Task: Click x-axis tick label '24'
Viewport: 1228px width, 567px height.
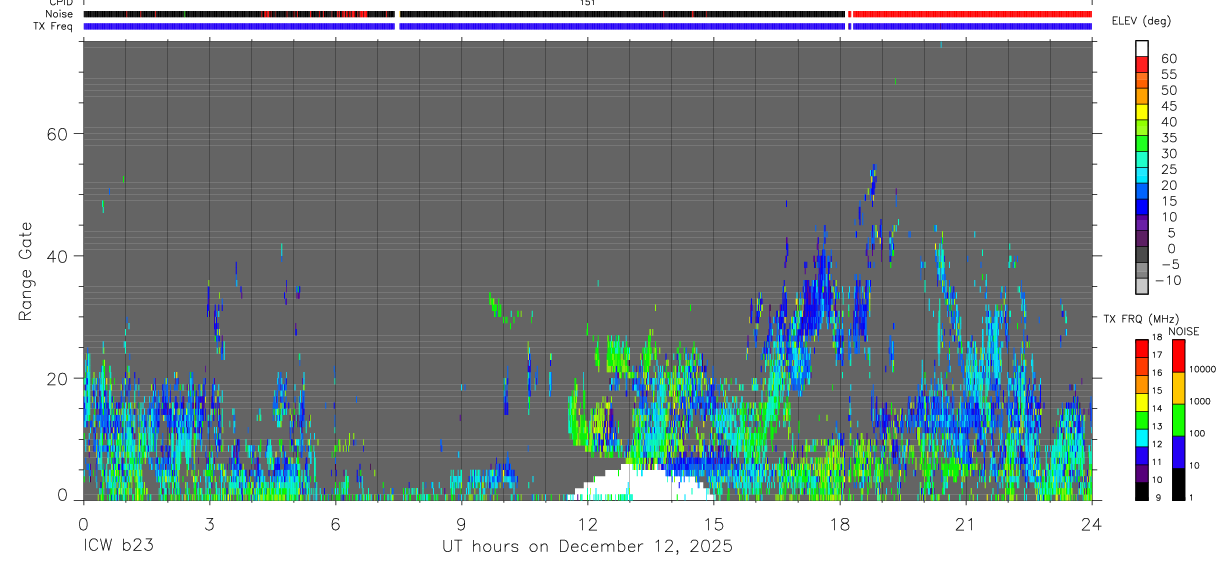Action: click(1091, 524)
